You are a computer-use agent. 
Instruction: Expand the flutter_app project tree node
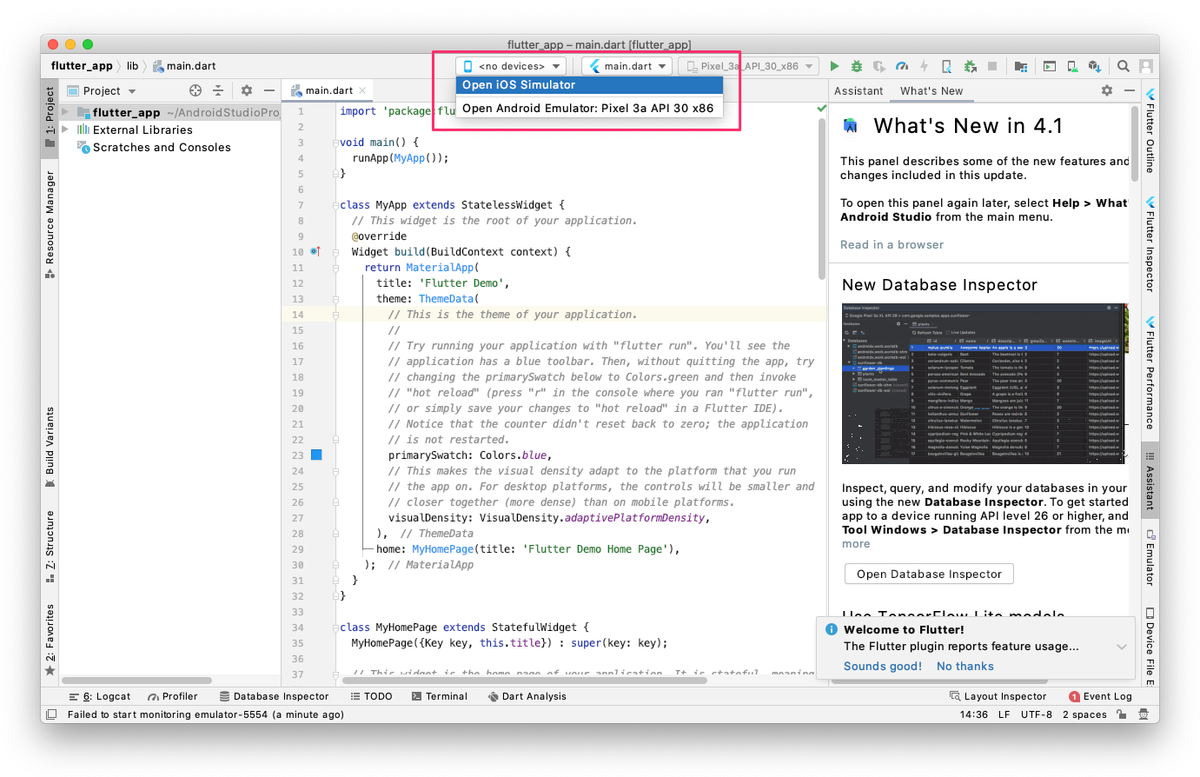point(66,113)
